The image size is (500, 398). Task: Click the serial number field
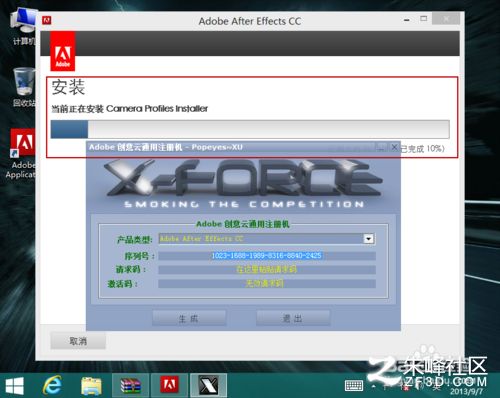tap(267, 256)
